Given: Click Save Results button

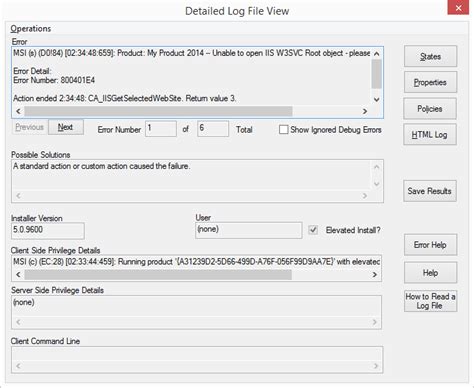Looking at the screenshot, I should pos(430,191).
